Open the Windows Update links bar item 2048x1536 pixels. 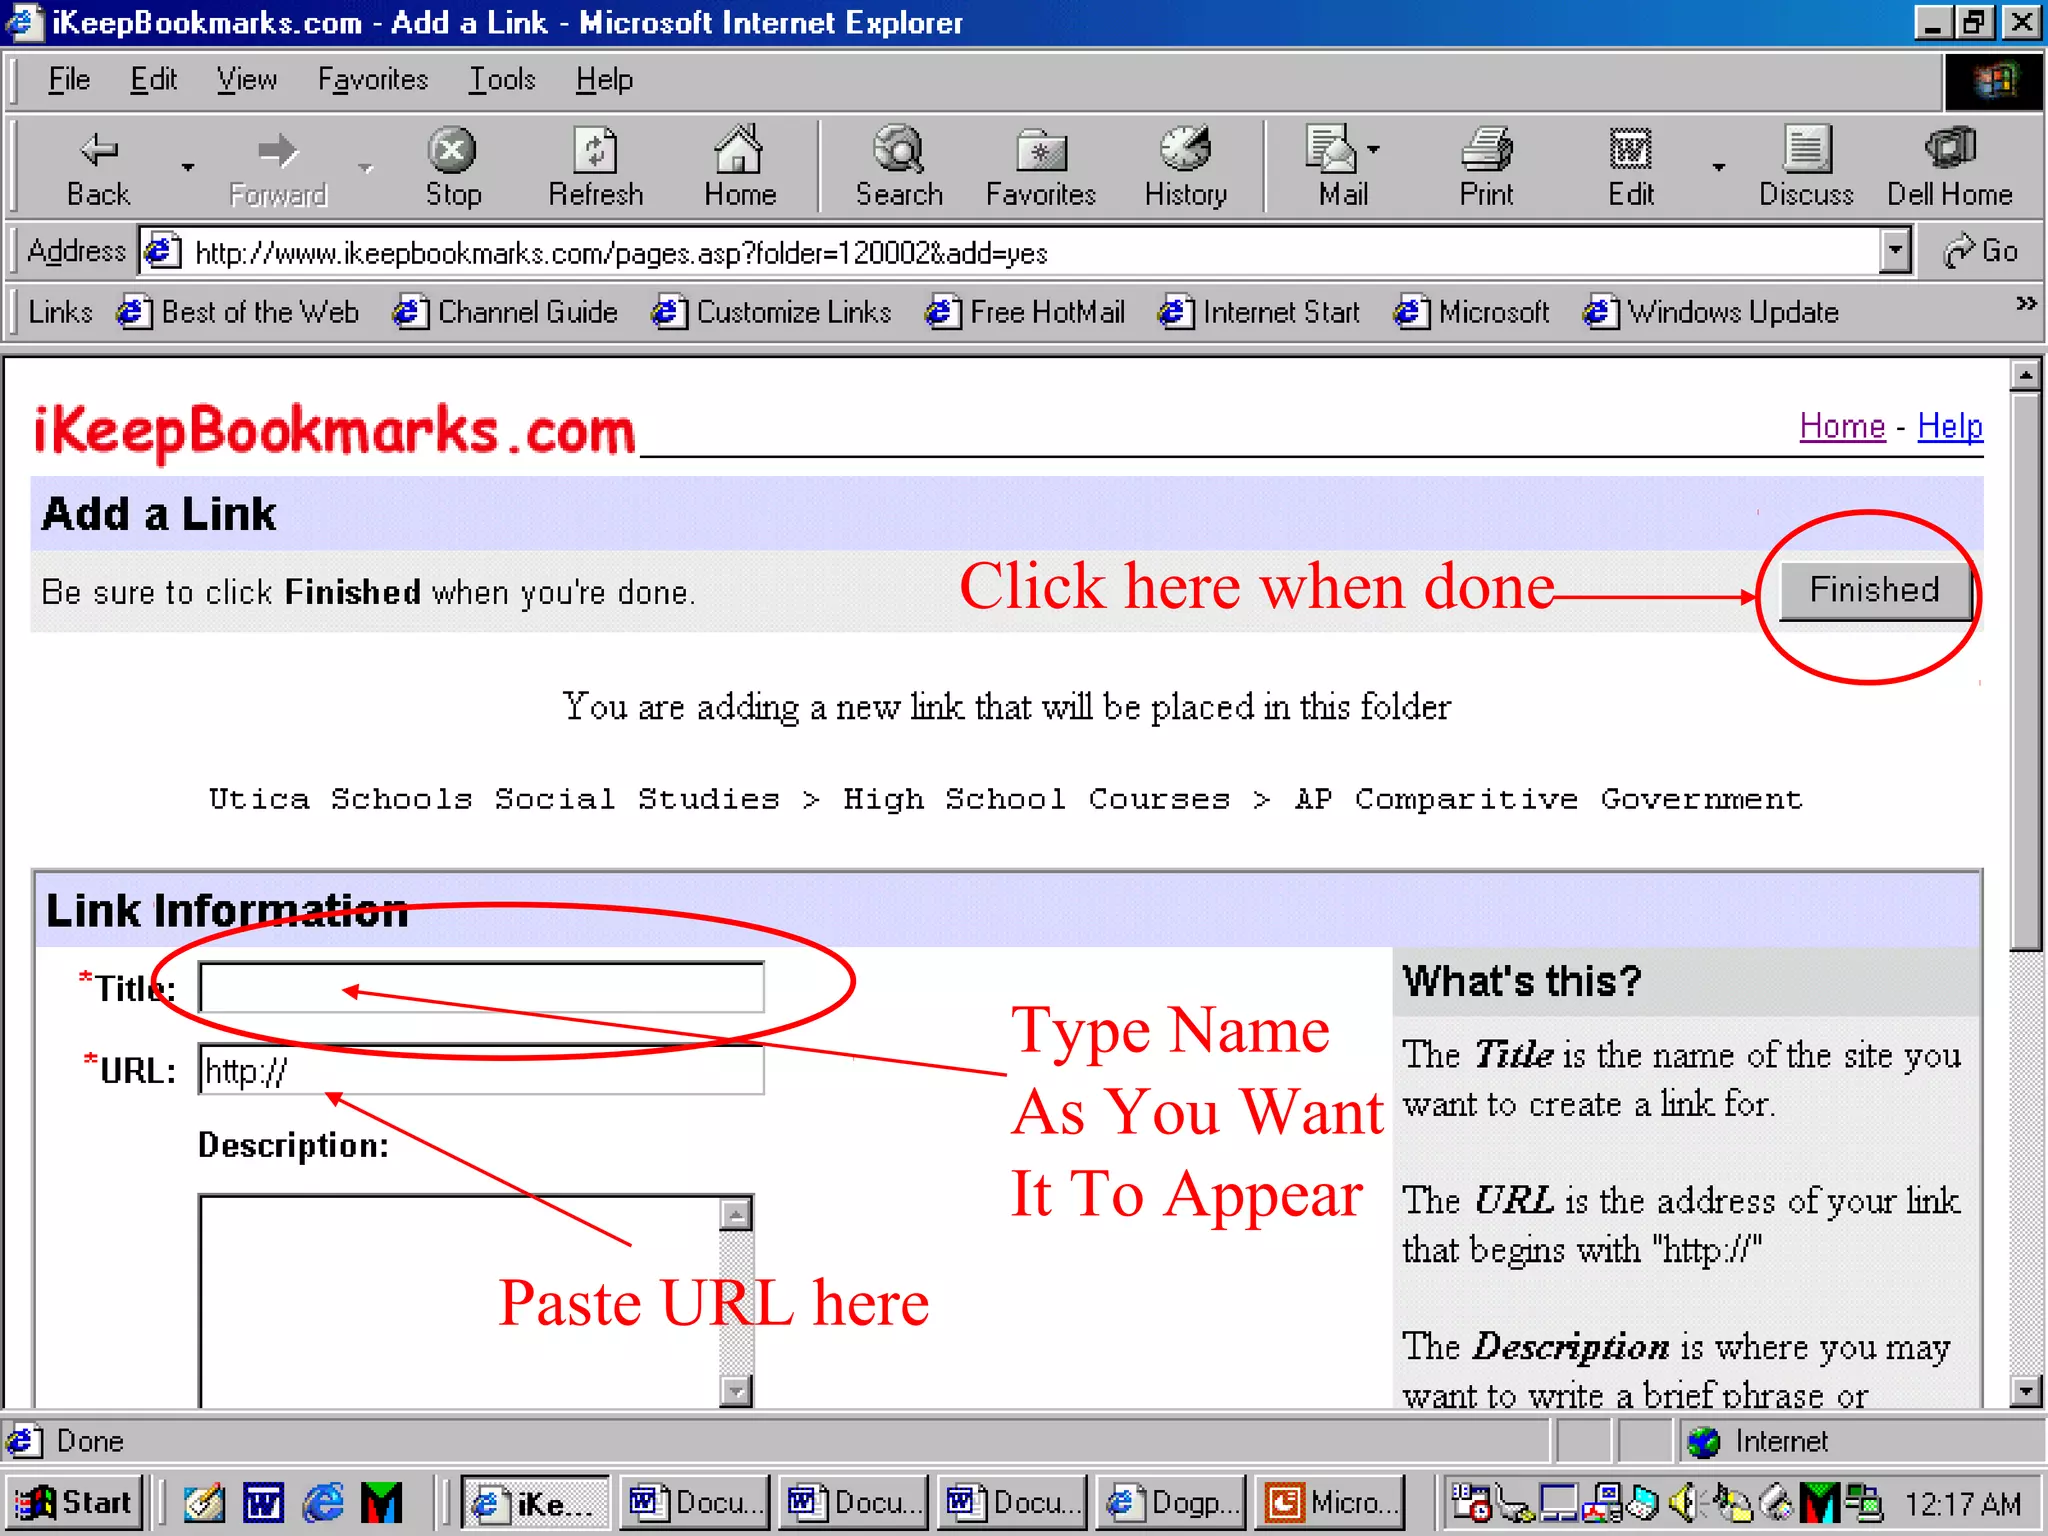click(x=1711, y=312)
